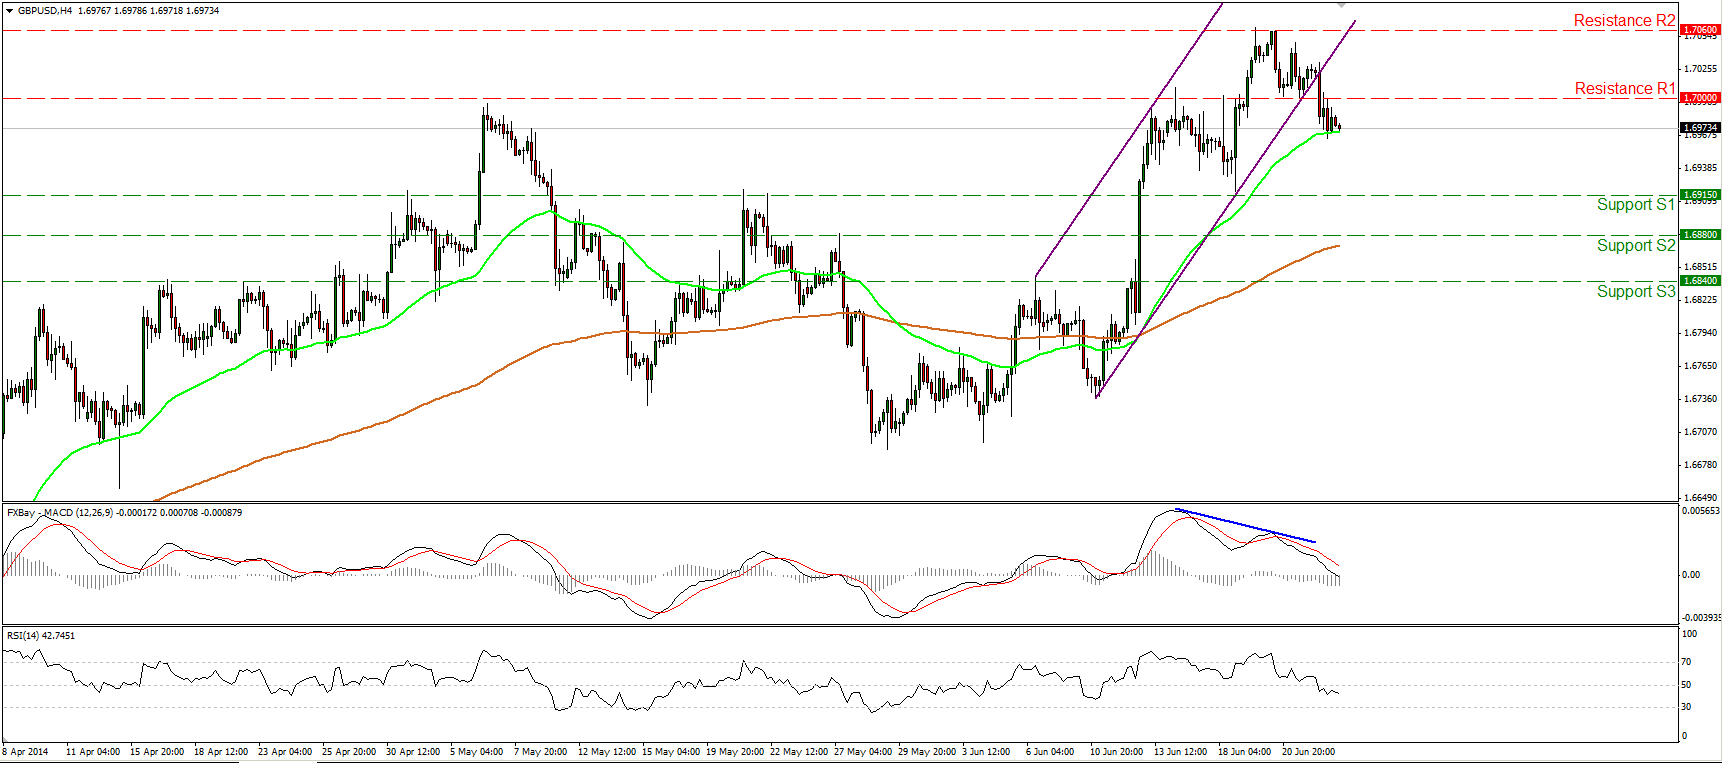Click the 1.67070 price axis label
The image size is (1722, 763).
pos(1701,432)
